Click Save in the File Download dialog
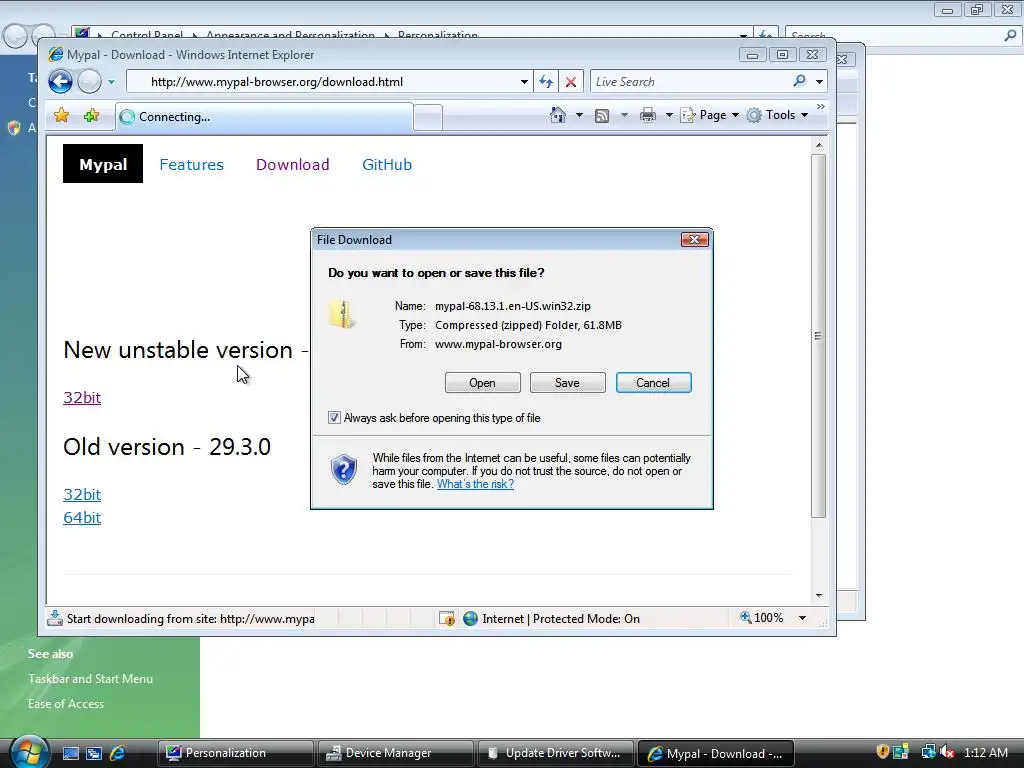The height and width of the screenshot is (768, 1024). point(568,383)
